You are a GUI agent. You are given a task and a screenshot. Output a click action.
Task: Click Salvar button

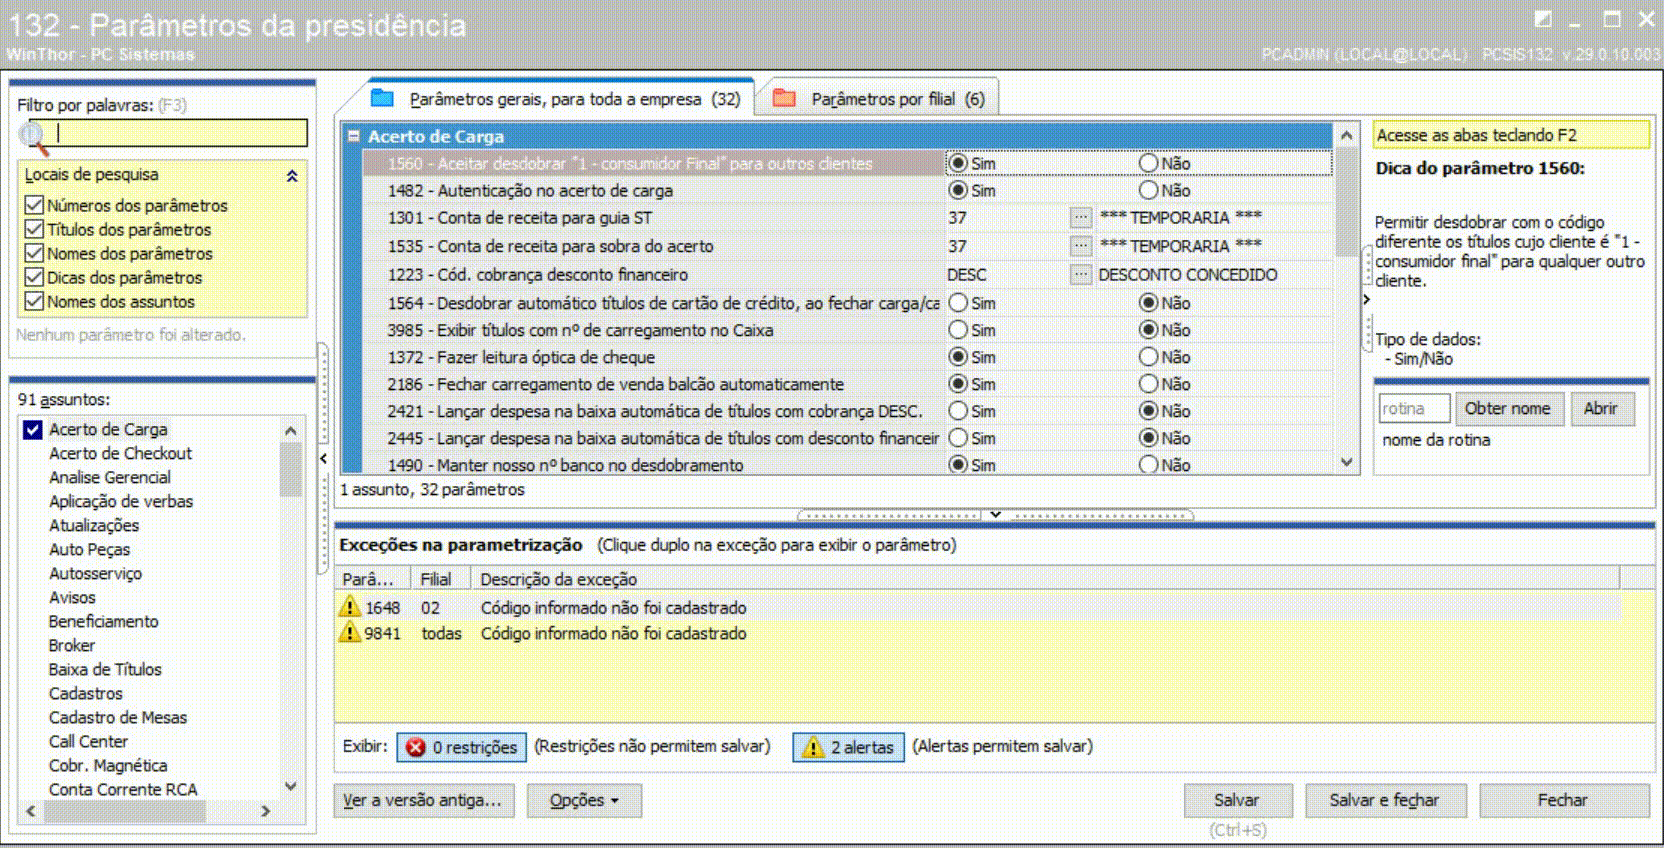(x=1237, y=800)
